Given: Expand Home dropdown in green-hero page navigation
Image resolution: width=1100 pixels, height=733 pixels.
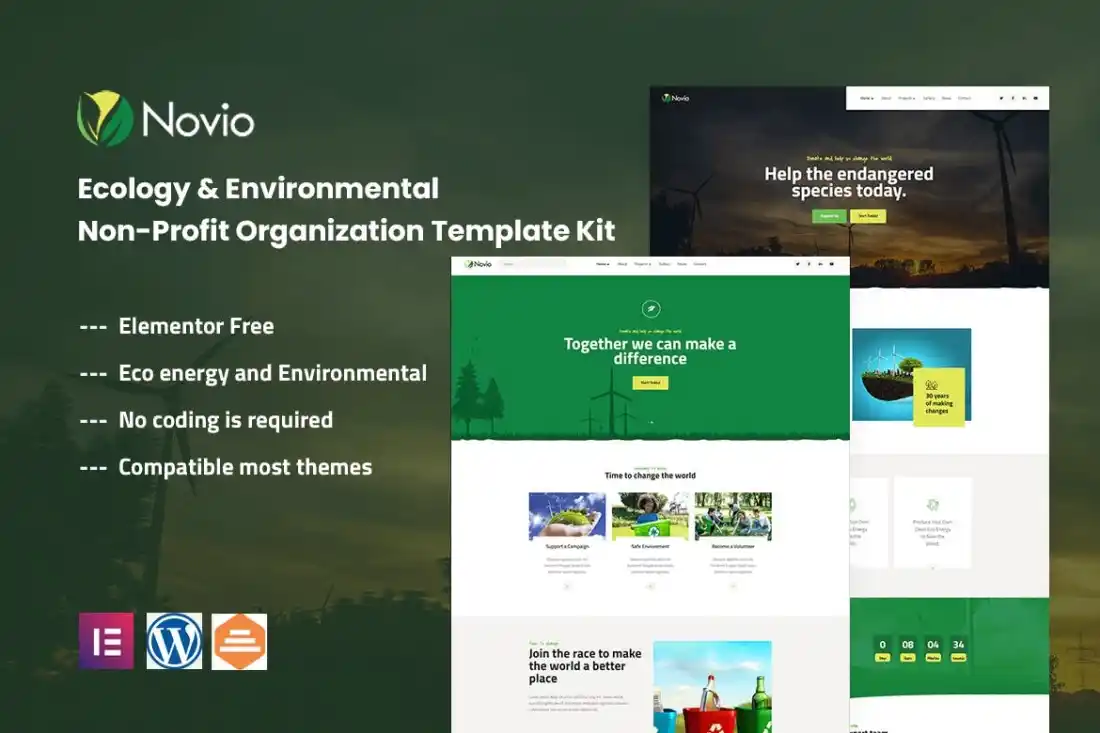Looking at the screenshot, I should pyautogui.click(x=603, y=264).
